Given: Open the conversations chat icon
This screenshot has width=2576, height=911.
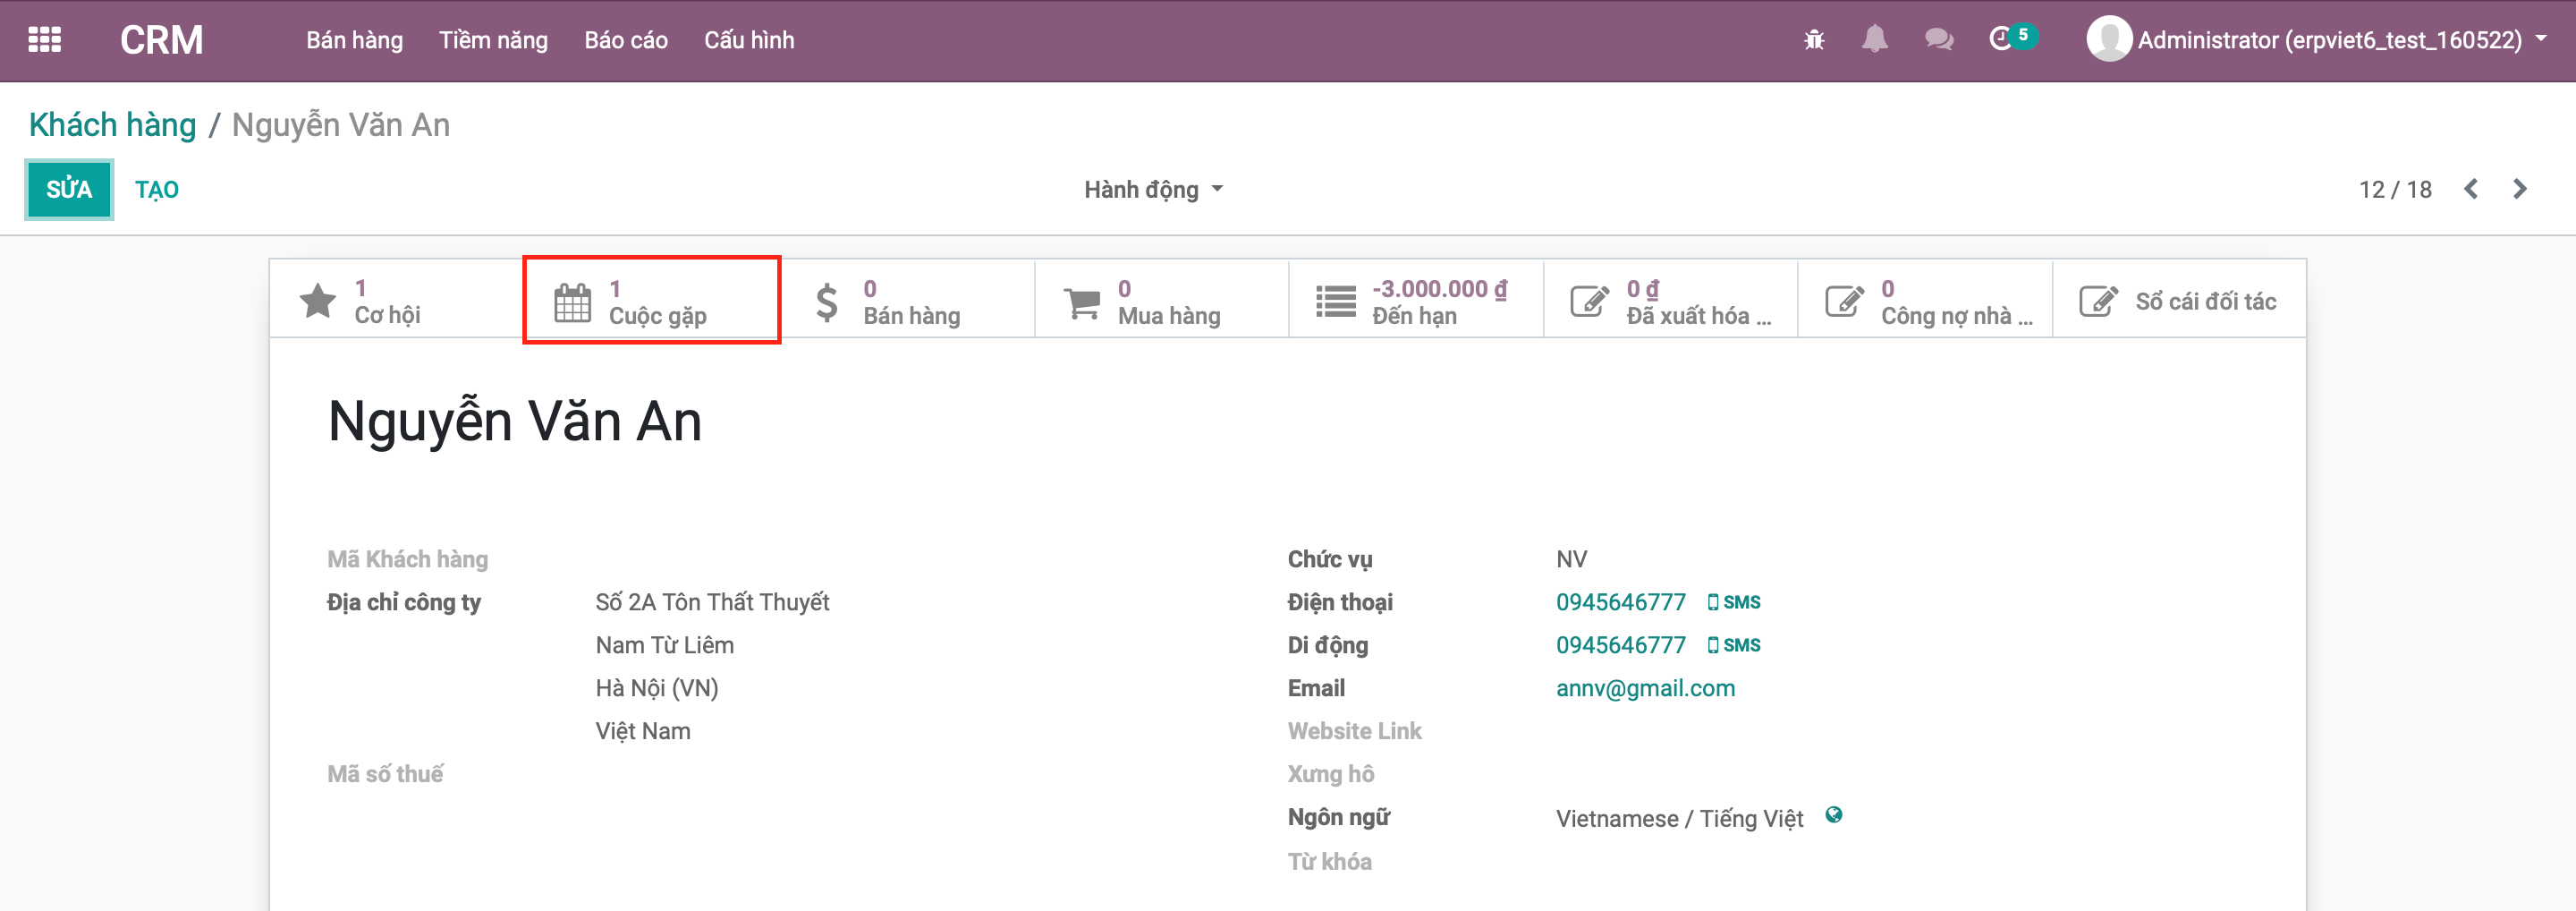Looking at the screenshot, I should [x=1939, y=40].
